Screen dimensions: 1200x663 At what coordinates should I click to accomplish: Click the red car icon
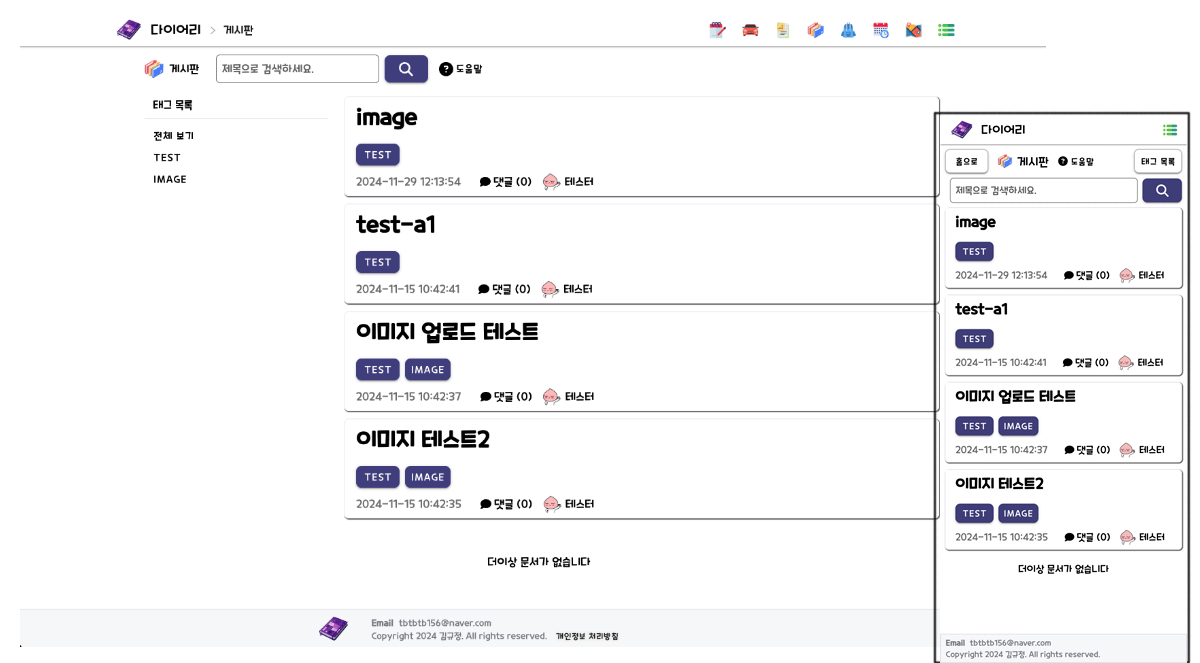pos(750,30)
